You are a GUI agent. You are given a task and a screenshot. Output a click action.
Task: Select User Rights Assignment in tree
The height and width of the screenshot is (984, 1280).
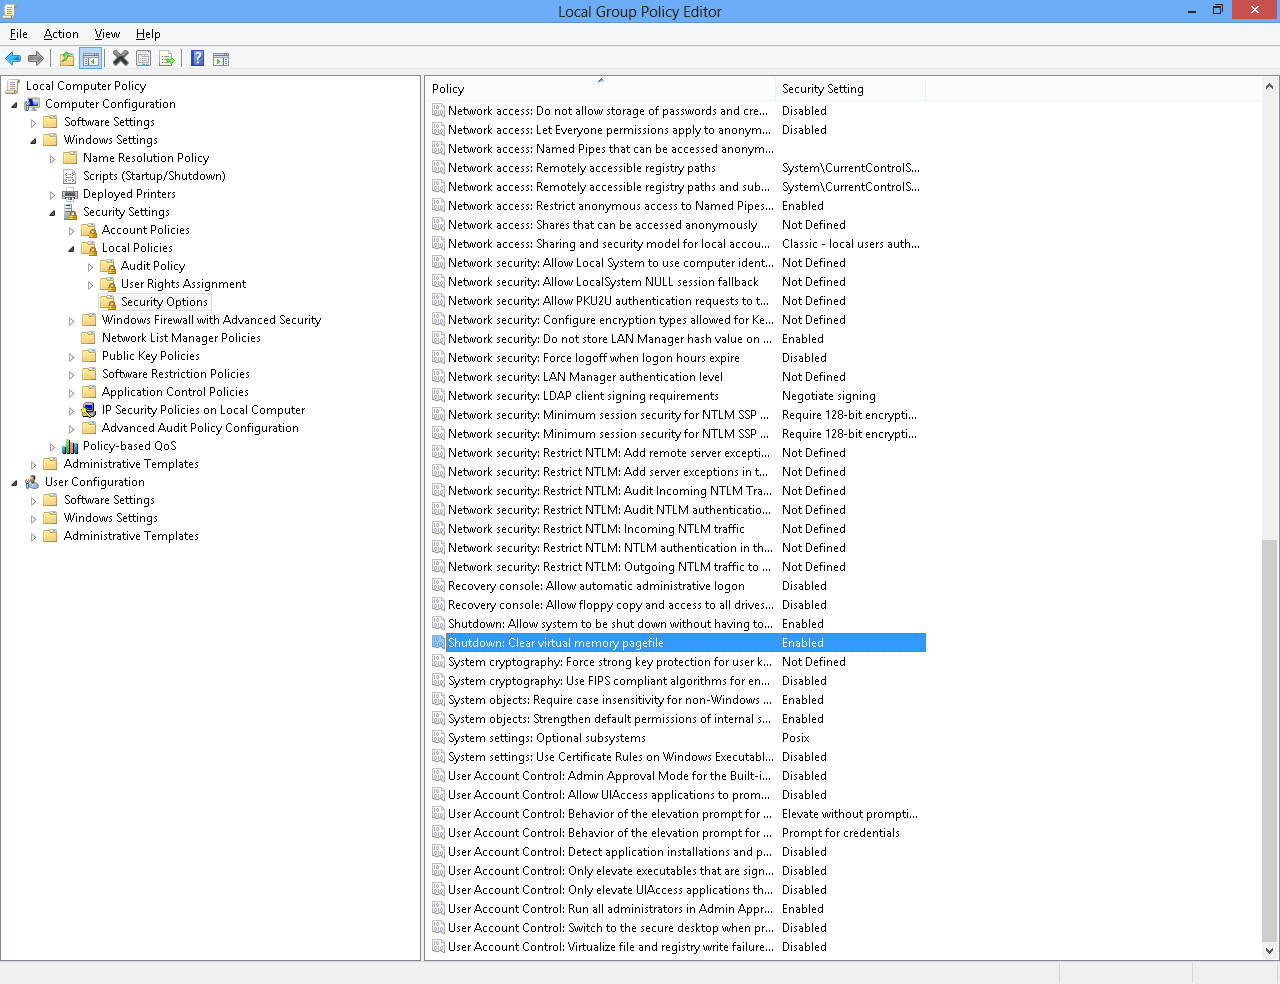(x=183, y=284)
